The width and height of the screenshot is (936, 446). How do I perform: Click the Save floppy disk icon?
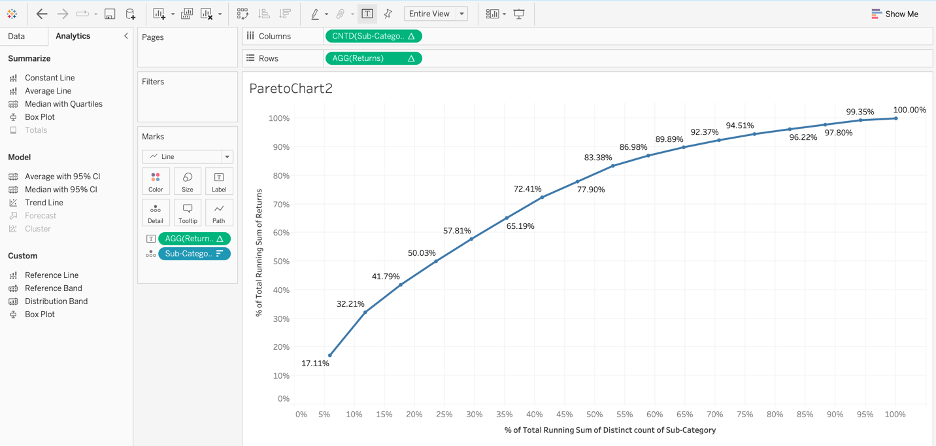109,14
